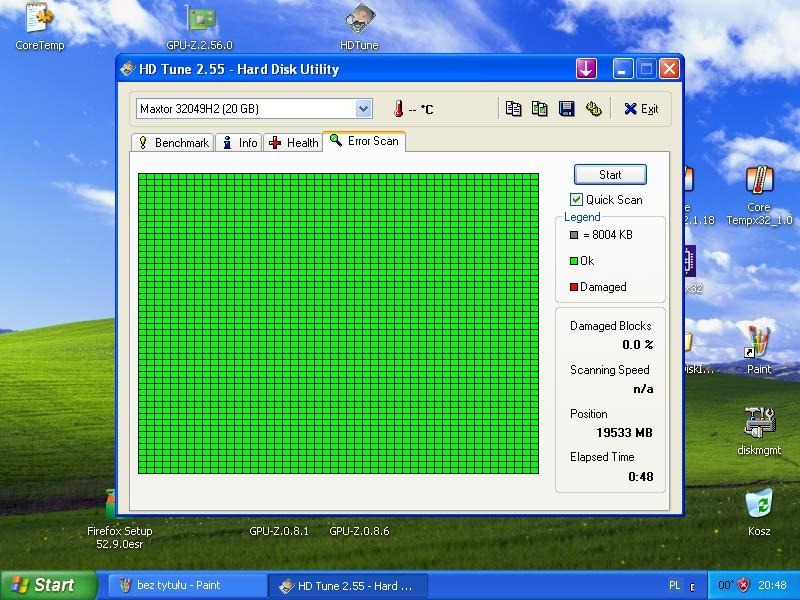Image resolution: width=800 pixels, height=600 pixels.
Task: Select the Core Tempx32_1.0 desktop icon
Action: [x=759, y=195]
